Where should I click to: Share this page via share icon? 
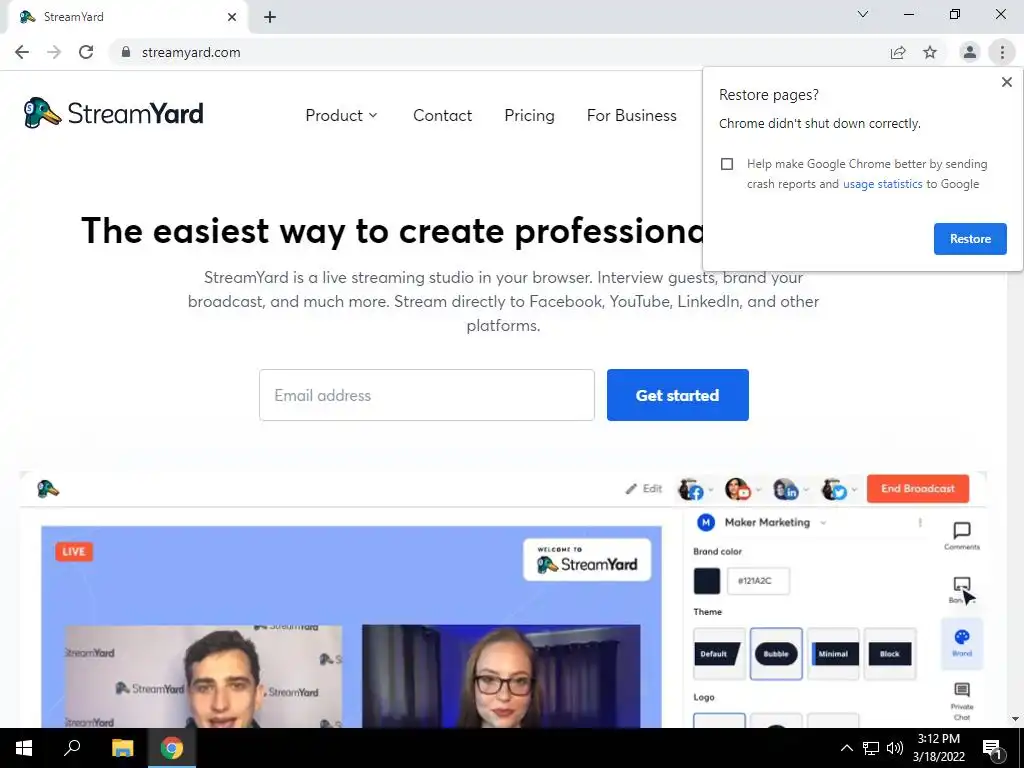(898, 52)
